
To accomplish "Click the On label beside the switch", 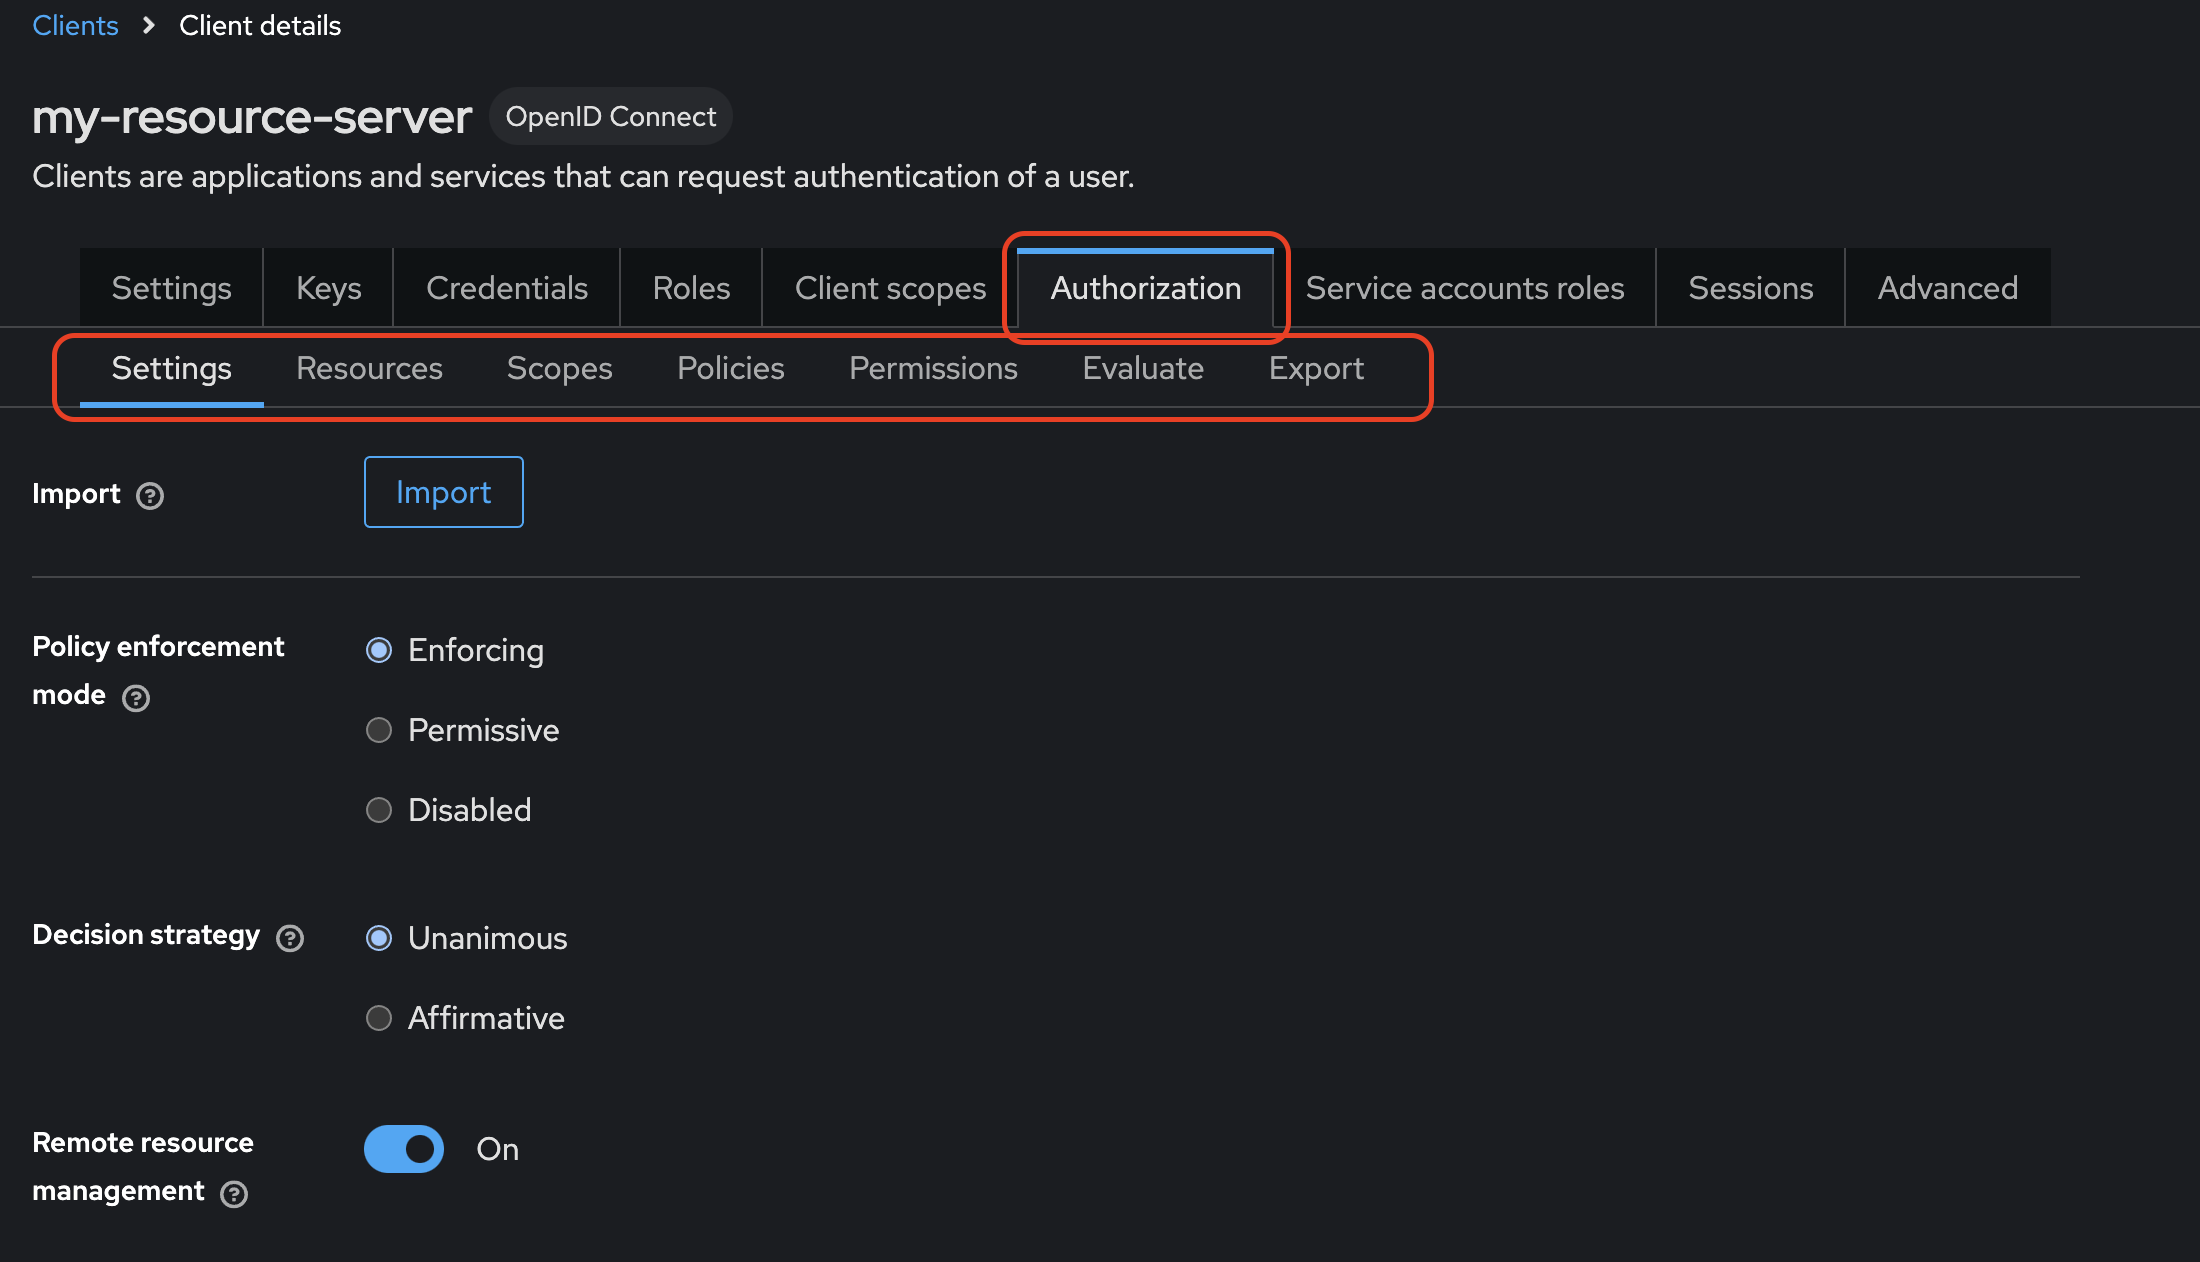I will (497, 1149).
